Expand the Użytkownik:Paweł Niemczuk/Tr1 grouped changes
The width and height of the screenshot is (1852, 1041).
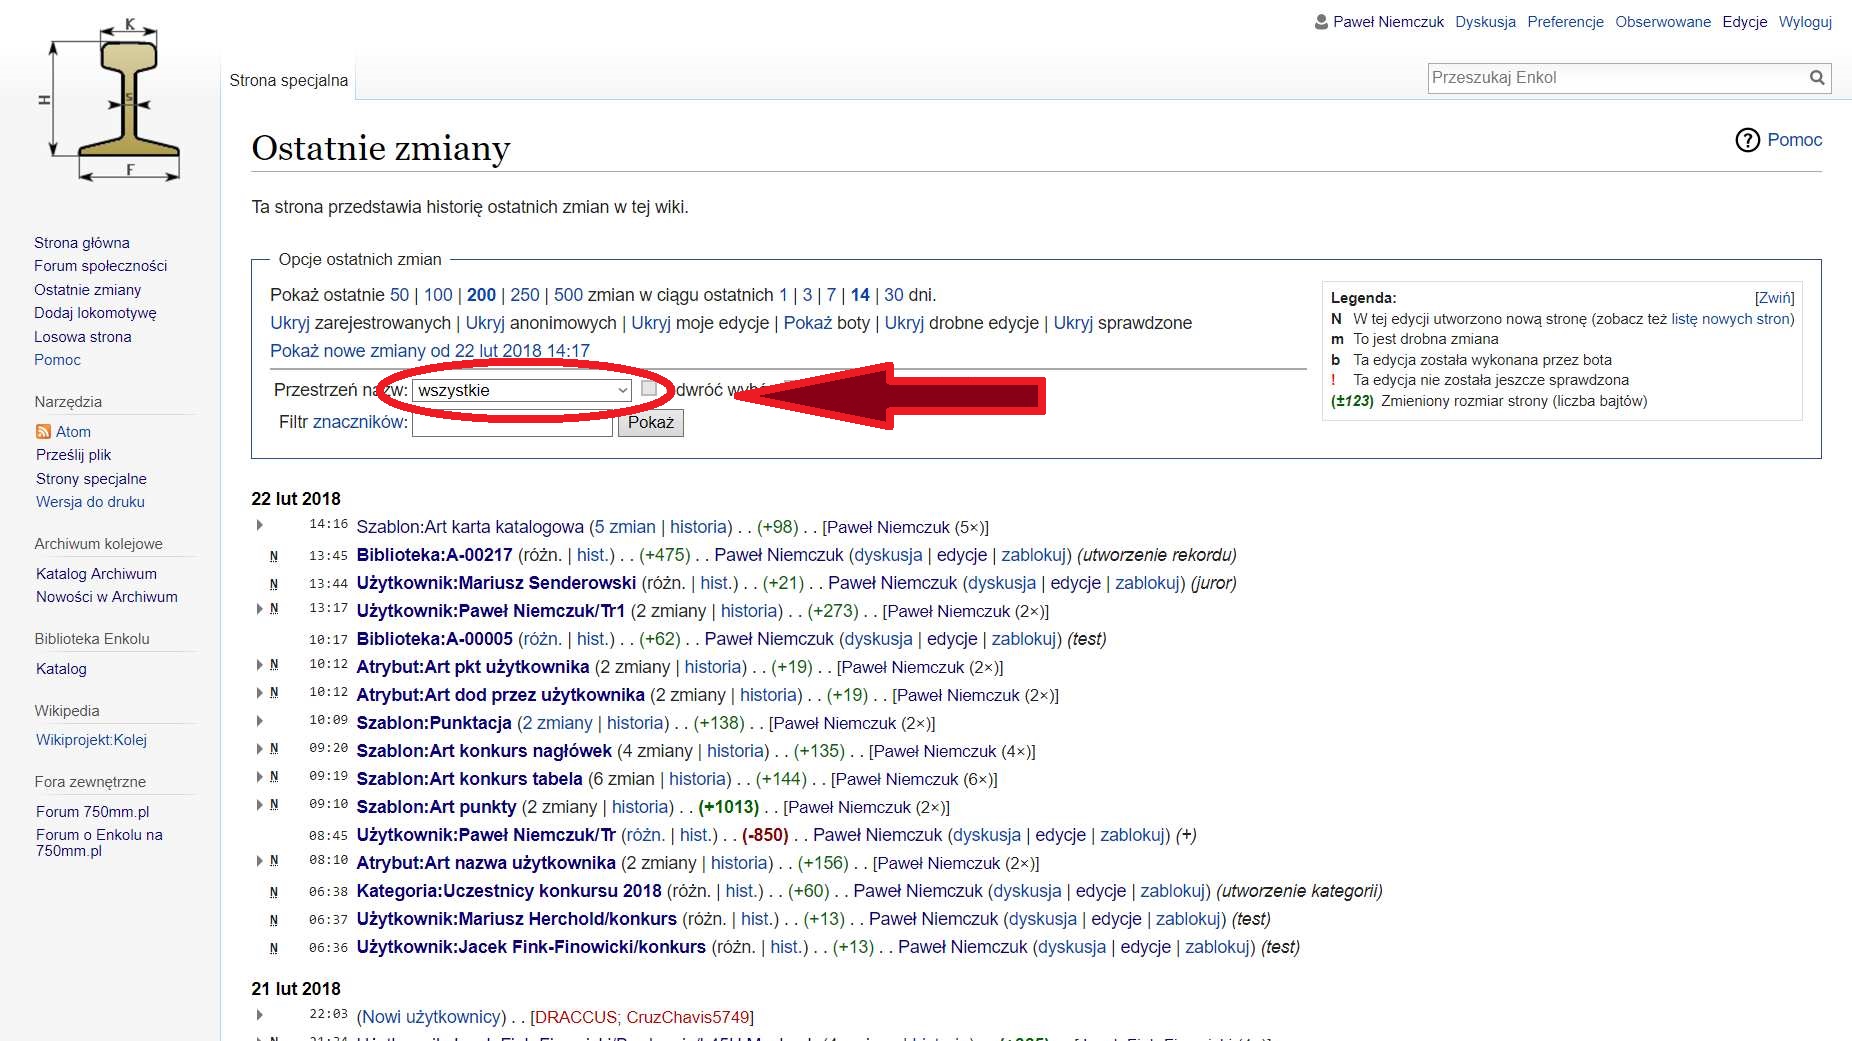point(260,609)
